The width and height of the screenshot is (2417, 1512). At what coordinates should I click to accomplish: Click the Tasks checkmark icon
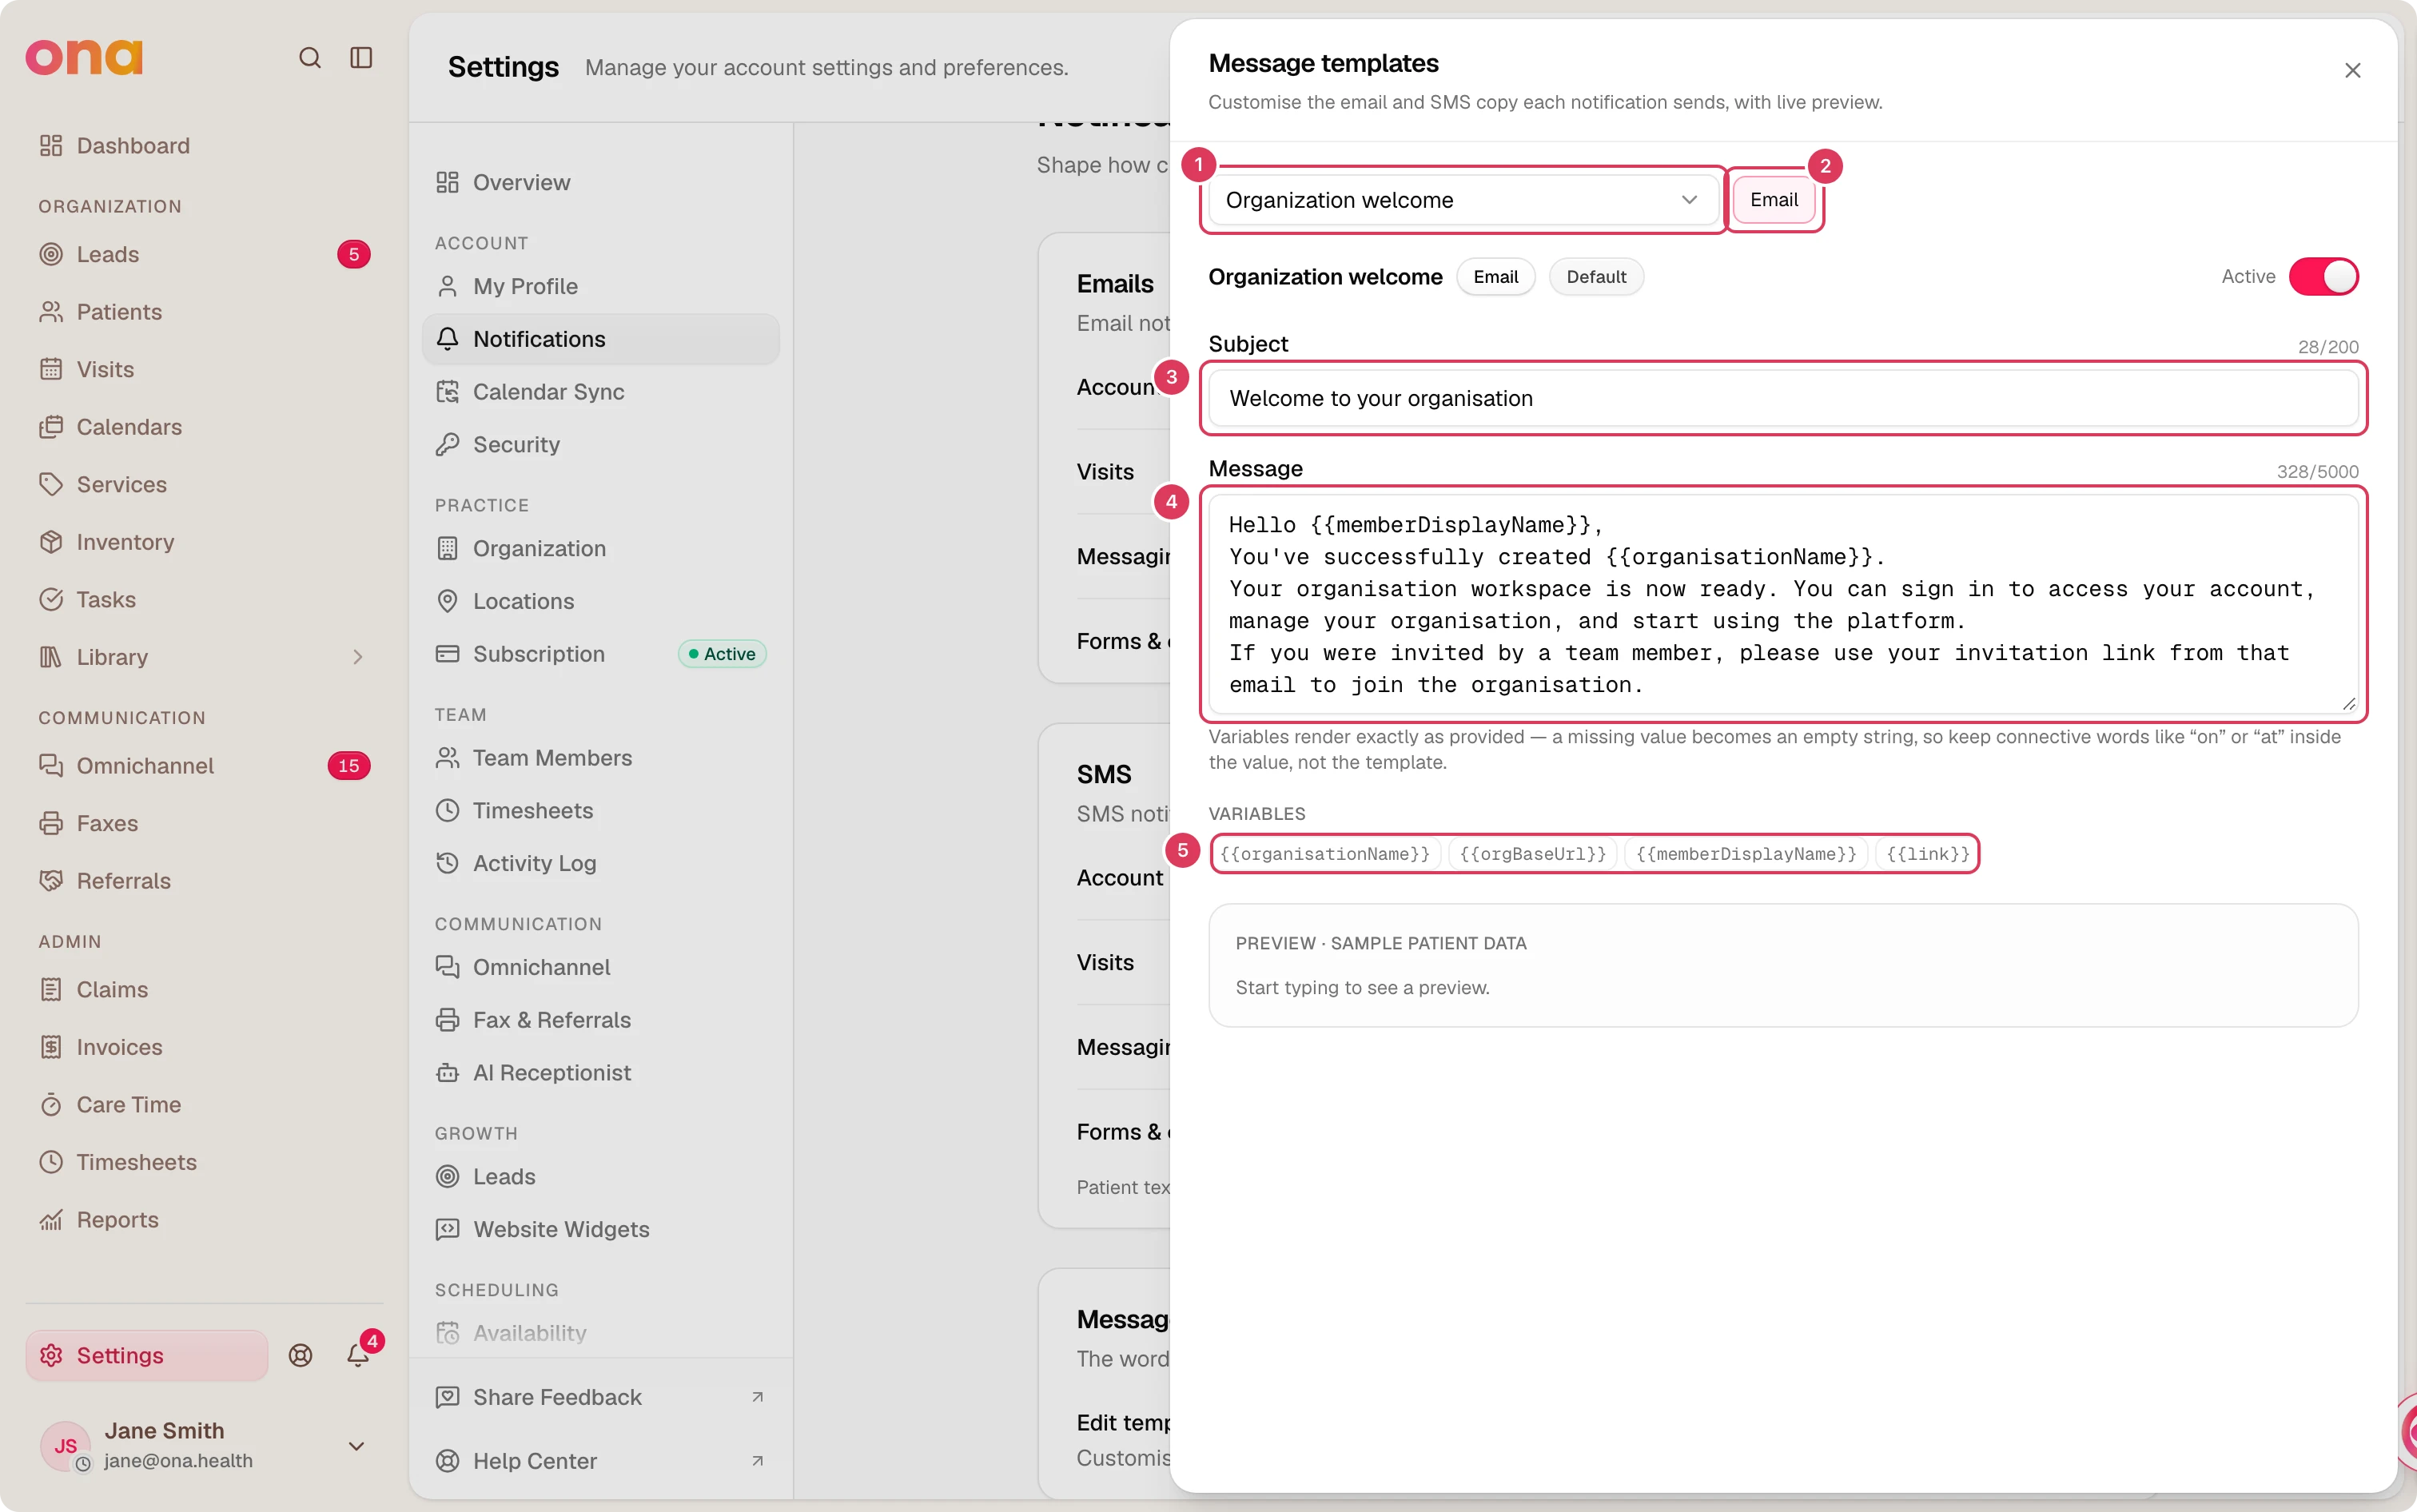(51, 599)
